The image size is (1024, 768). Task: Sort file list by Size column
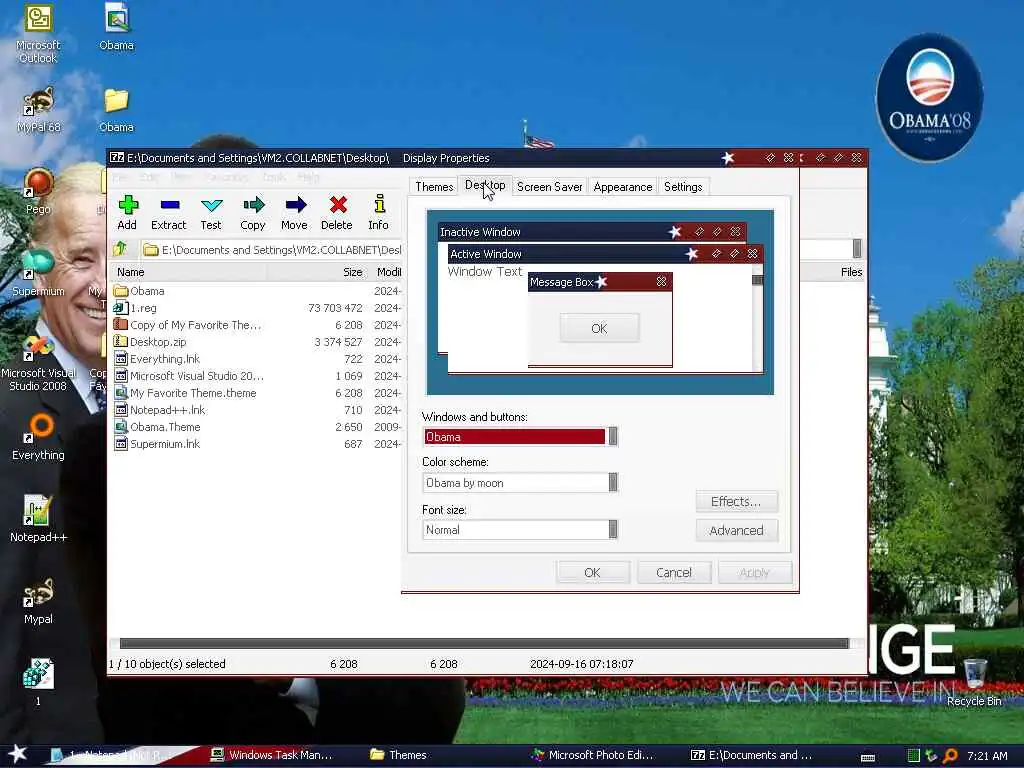pyautogui.click(x=317, y=272)
